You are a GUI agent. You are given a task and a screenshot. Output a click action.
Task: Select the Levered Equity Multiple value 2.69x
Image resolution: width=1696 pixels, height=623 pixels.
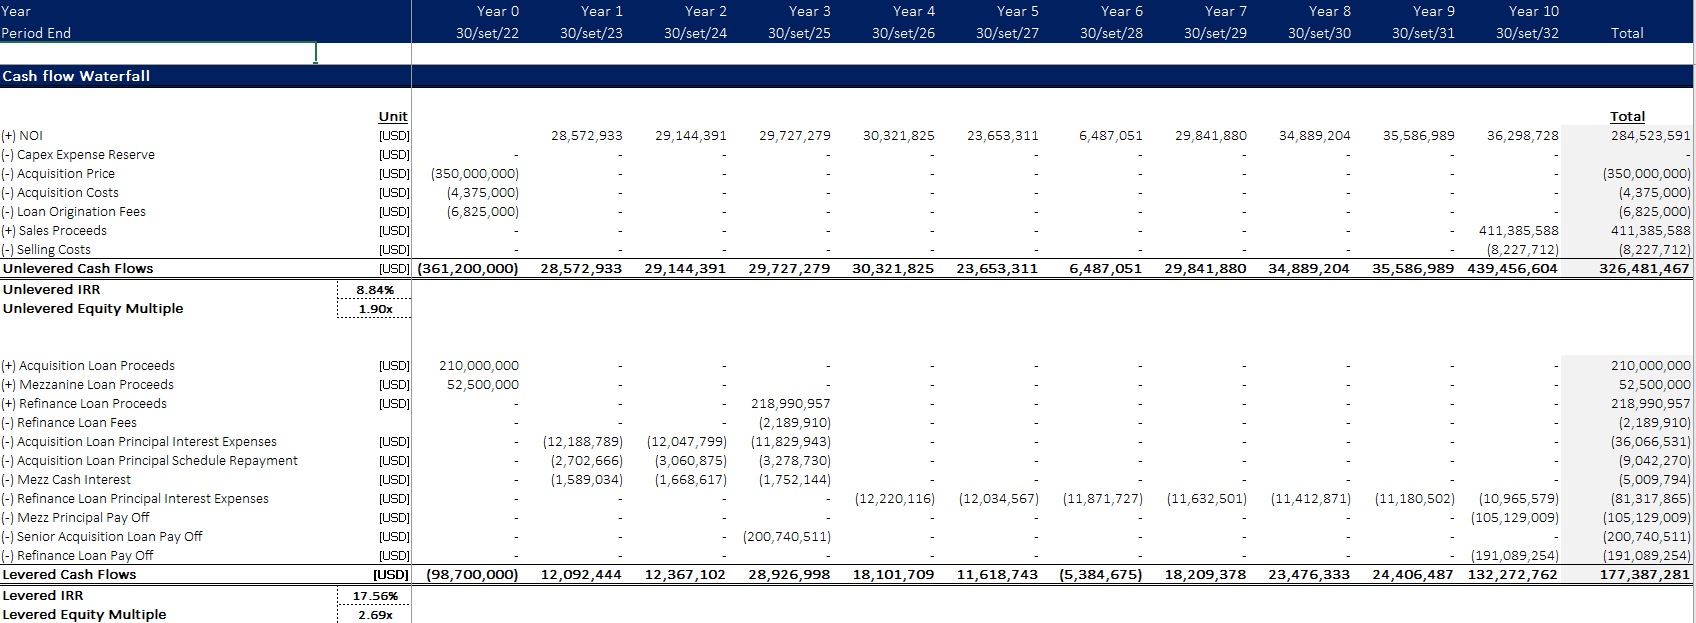click(375, 615)
